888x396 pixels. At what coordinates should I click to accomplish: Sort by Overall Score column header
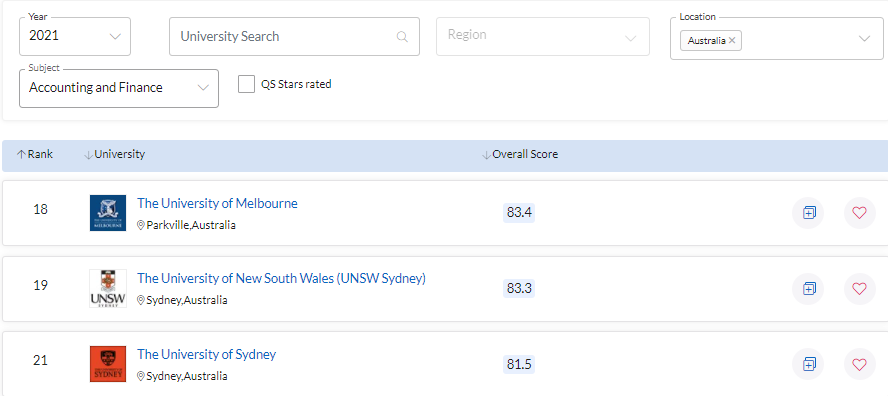(x=520, y=154)
